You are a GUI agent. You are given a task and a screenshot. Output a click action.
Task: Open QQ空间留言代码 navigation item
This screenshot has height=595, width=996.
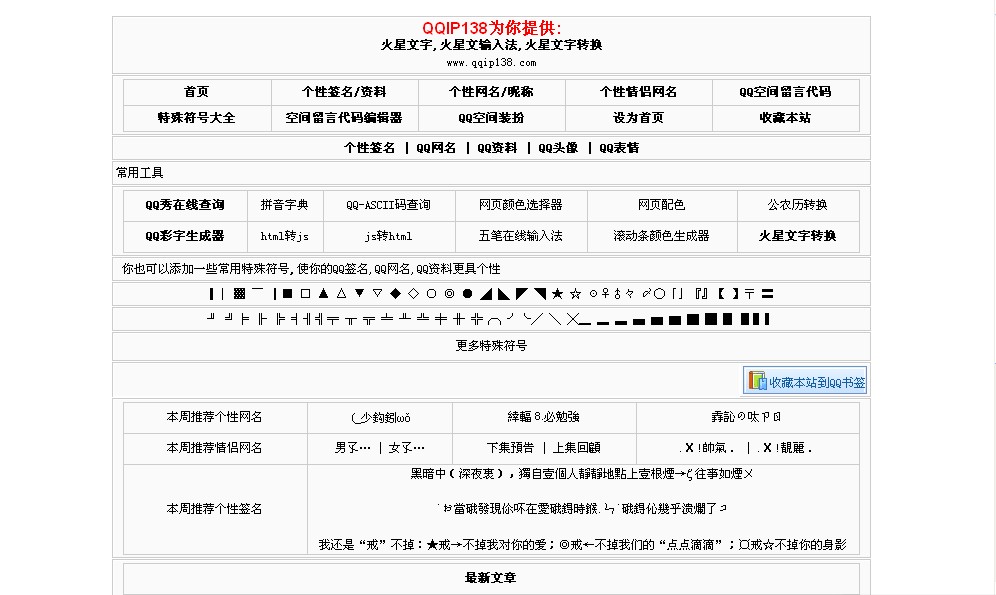(785, 91)
